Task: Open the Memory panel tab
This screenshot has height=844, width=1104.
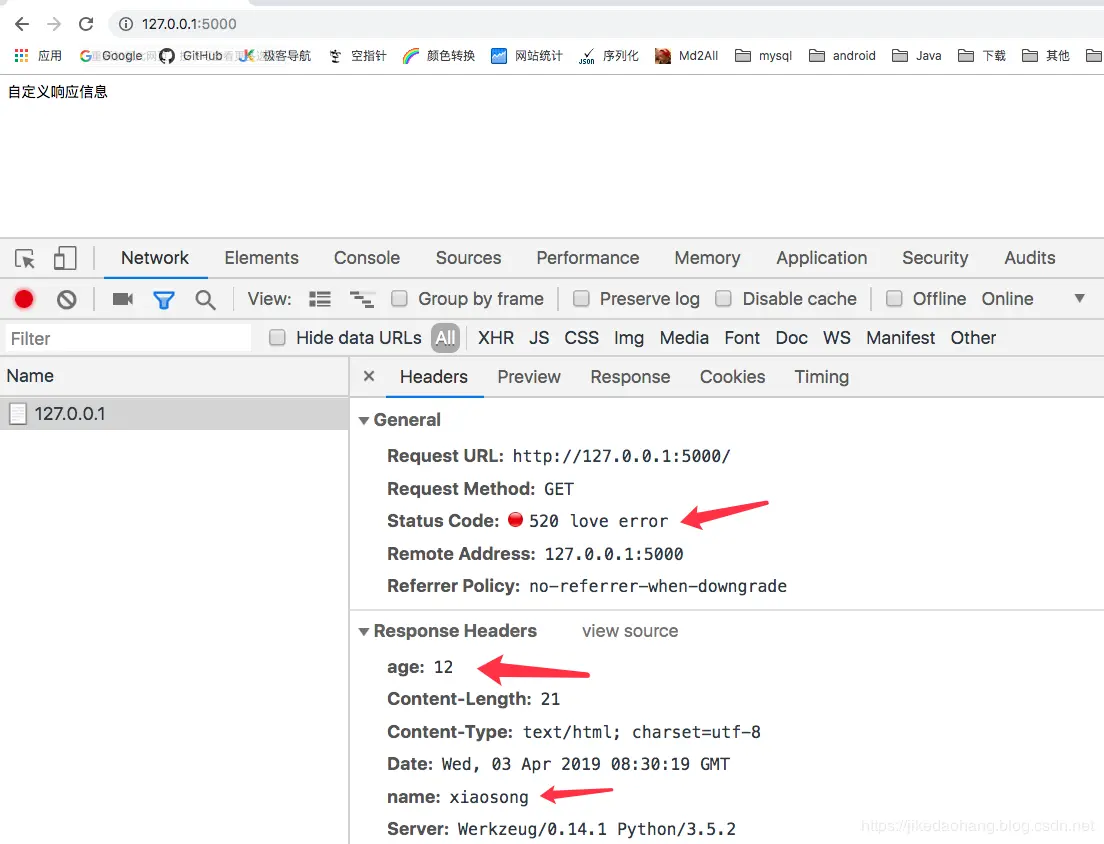Action: 708,258
